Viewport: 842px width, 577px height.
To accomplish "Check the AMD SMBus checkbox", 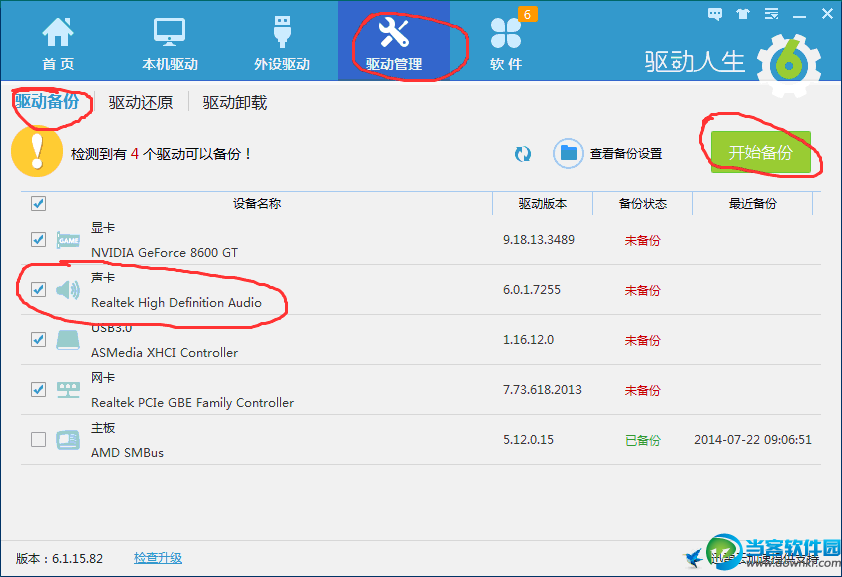I will tap(38, 439).
